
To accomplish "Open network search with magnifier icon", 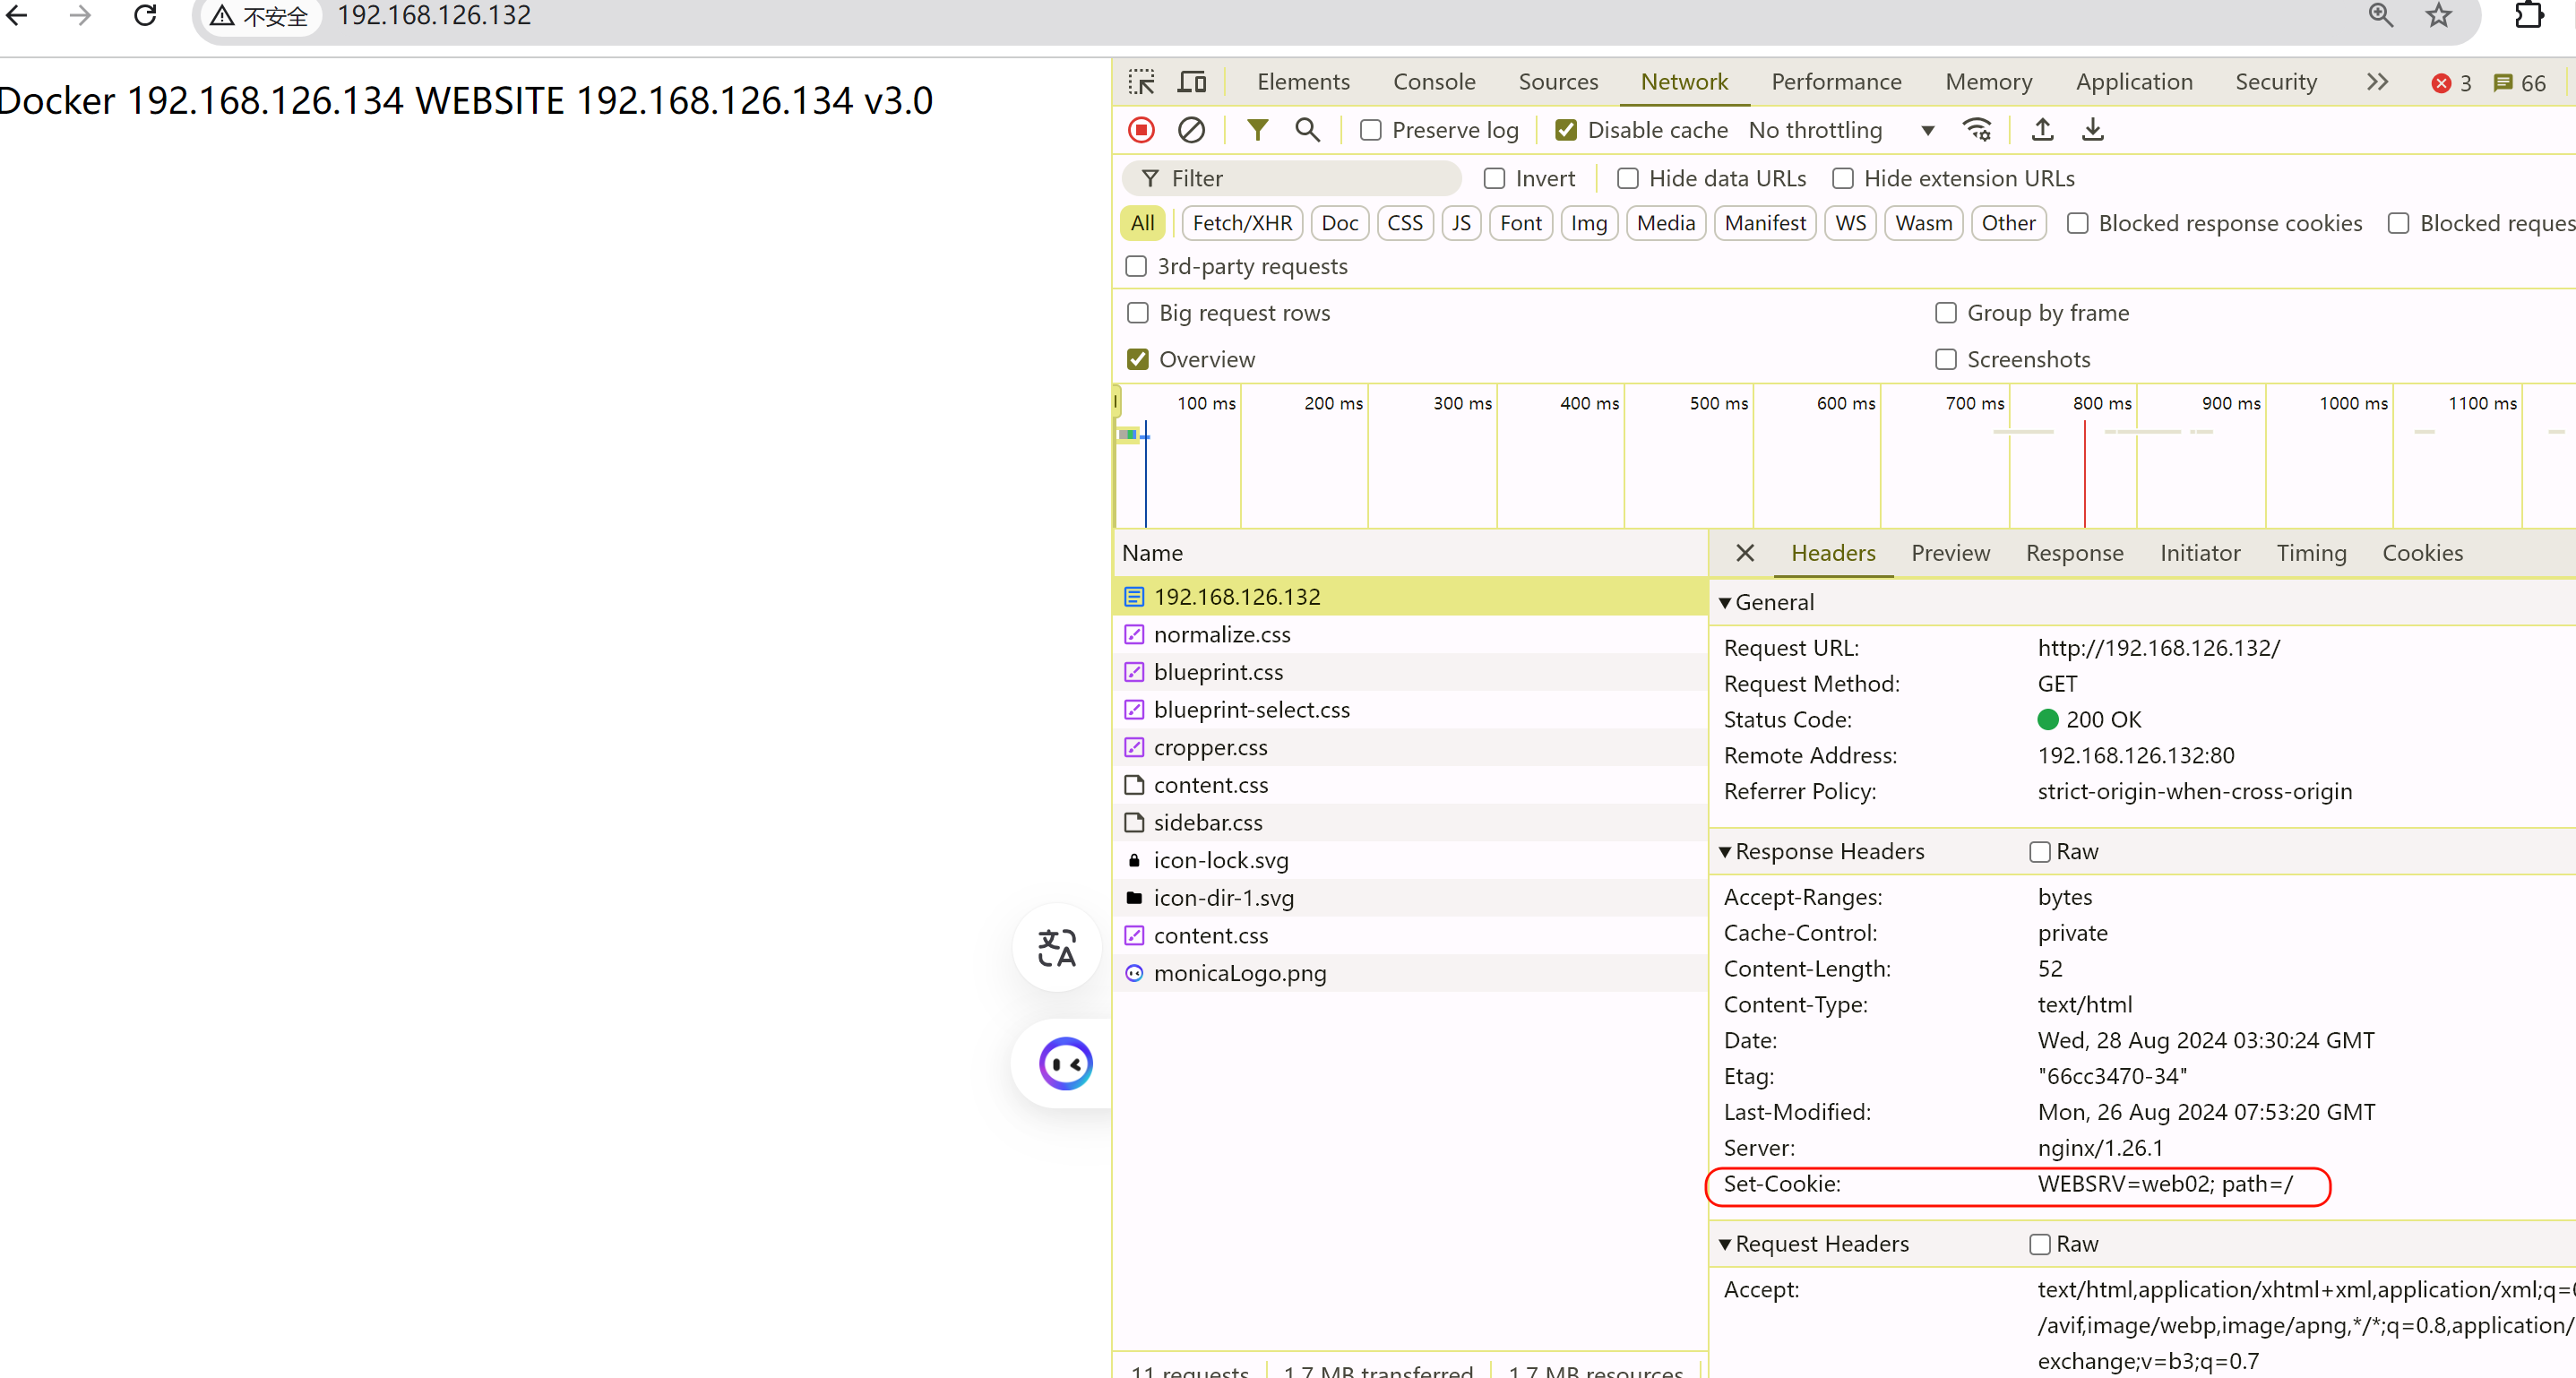I will click(x=1307, y=130).
